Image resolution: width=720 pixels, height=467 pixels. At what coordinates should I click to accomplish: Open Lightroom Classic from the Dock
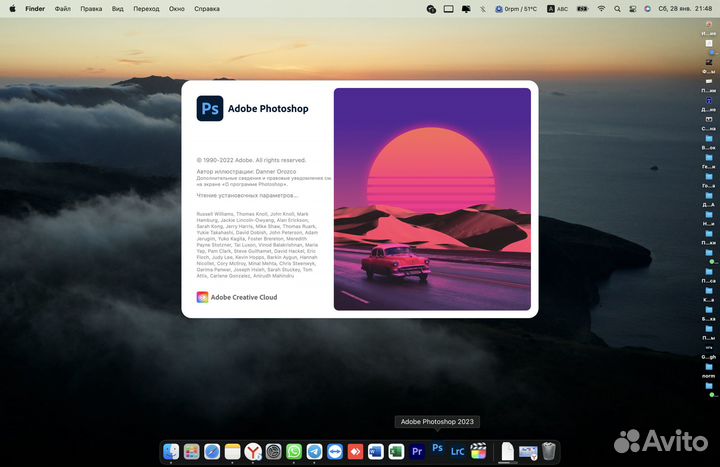click(457, 452)
